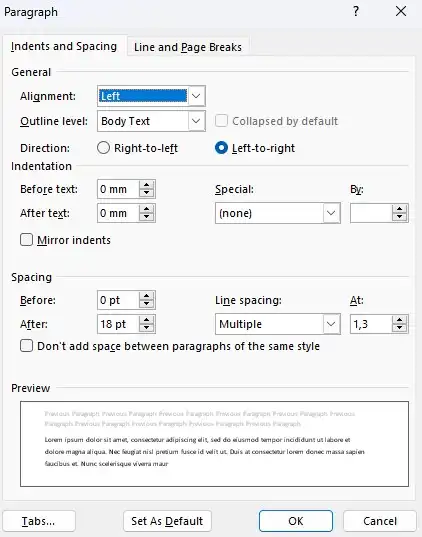Click the help question mark icon
The width and height of the screenshot is (422, 537).
pos(356,11)
